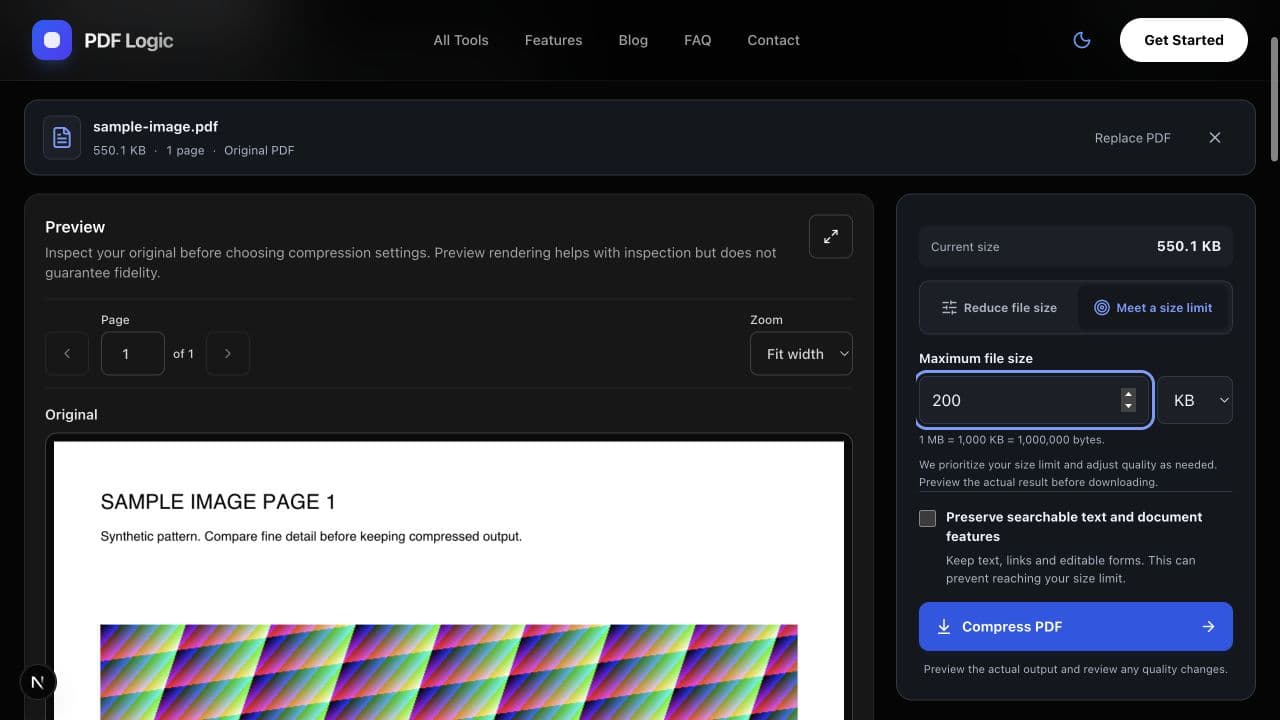Click Replace PDF
This screenshot has height=720, width=1280.
[x=1132, y=138]
